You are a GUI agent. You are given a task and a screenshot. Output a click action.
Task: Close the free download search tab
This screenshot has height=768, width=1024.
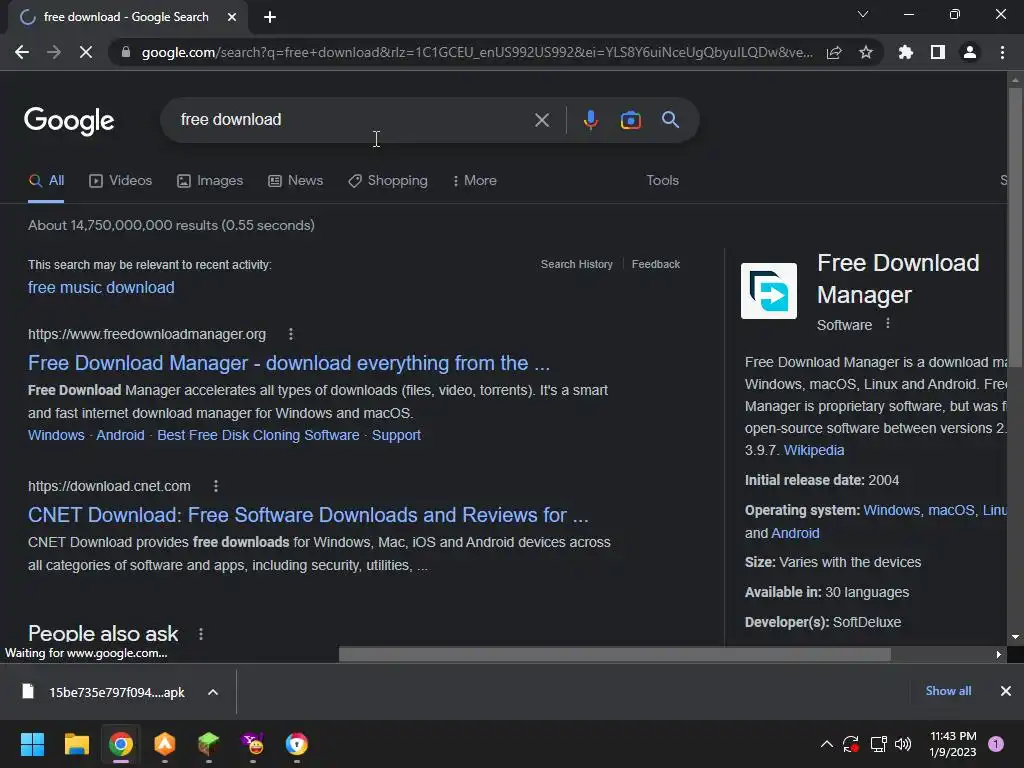[232, 17]
